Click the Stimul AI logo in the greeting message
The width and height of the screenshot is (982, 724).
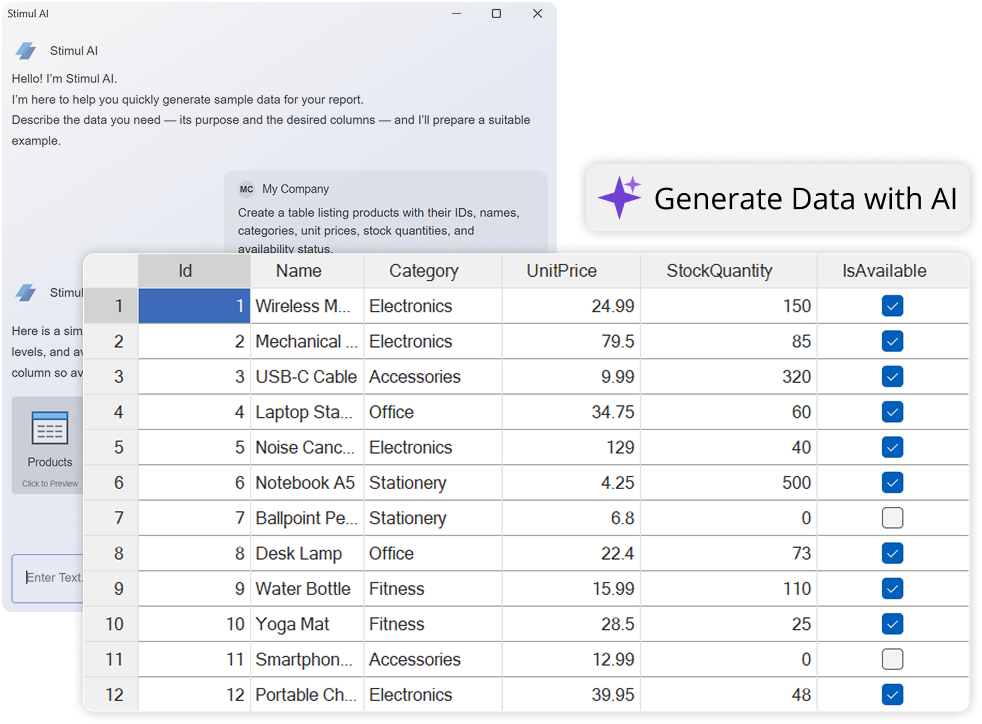tap(24, 50)
